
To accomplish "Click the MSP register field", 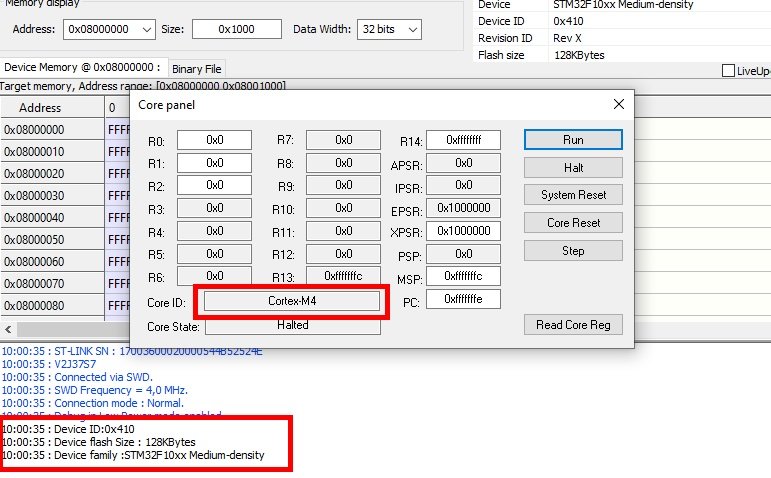I will pos(463,276).
